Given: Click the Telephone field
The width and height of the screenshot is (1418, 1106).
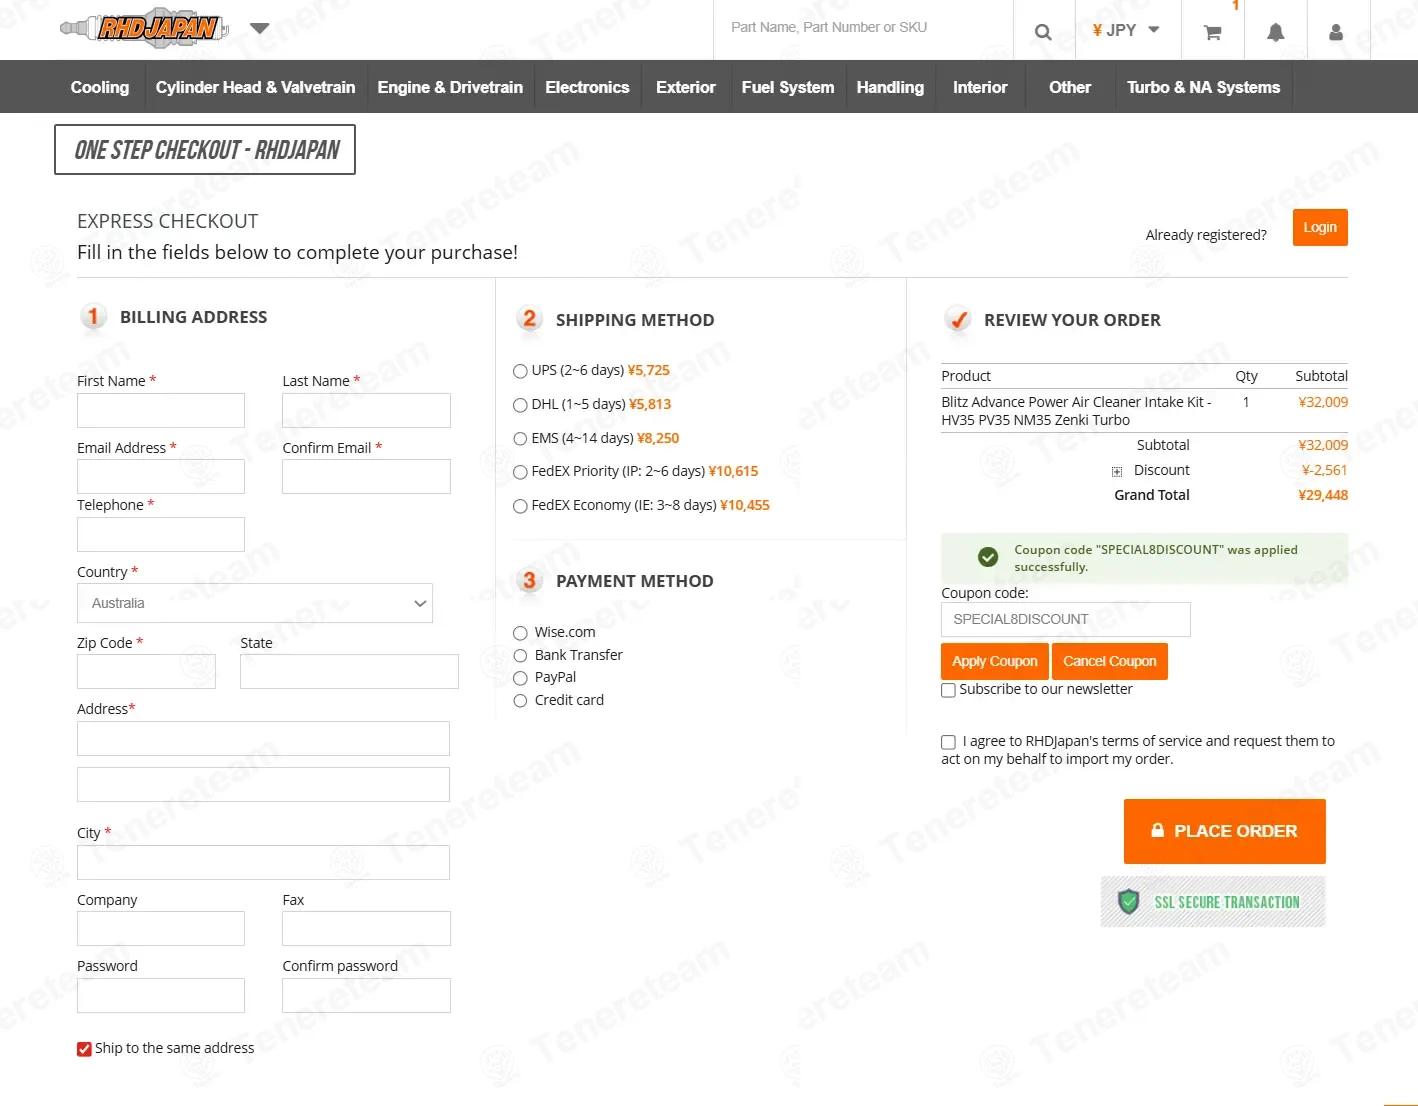Looking at the screenshot, I should pos(161,534).
